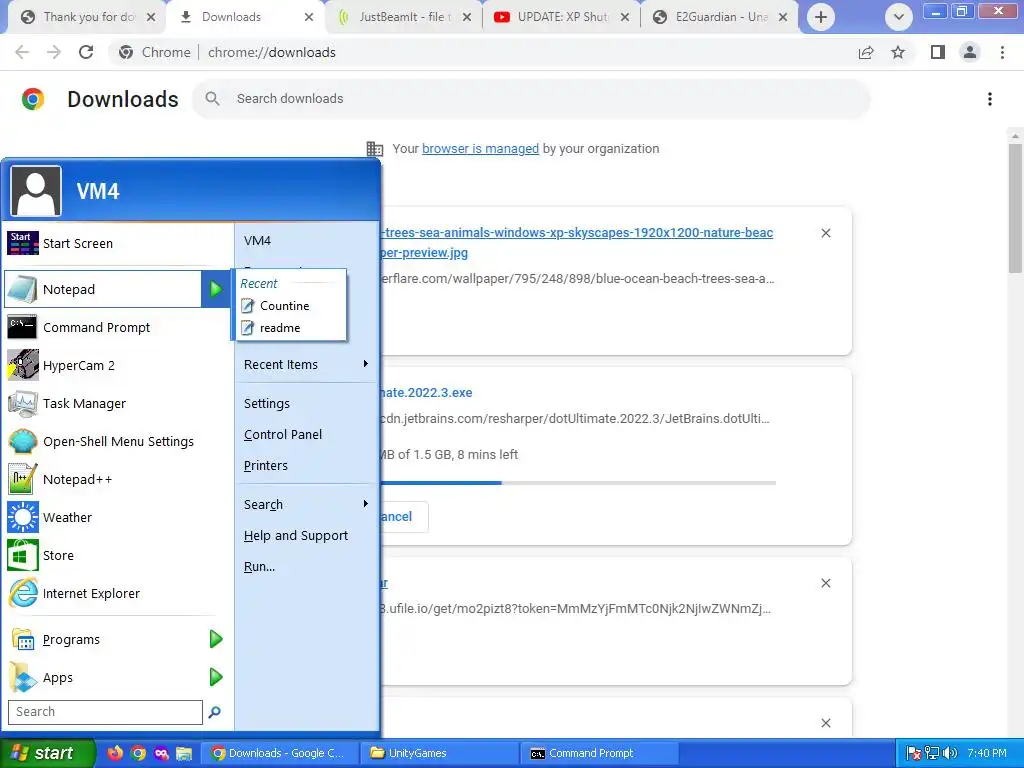Screen dimensions: 1024x768
Task: Open Settings from the start menu
Action: [x=306, y=404]
